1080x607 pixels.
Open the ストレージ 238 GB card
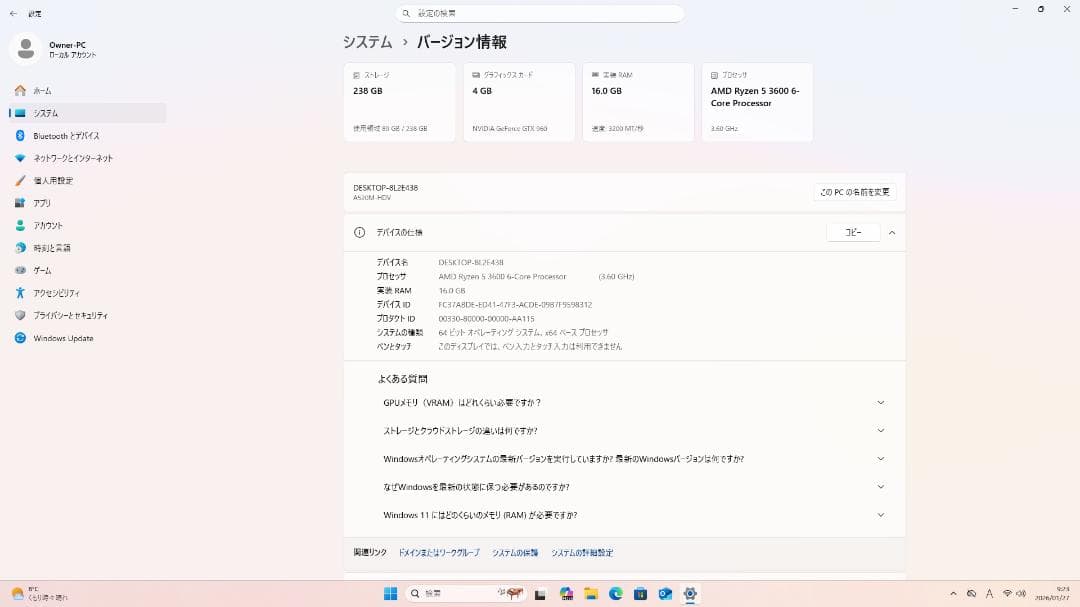[x=399, y=103]
